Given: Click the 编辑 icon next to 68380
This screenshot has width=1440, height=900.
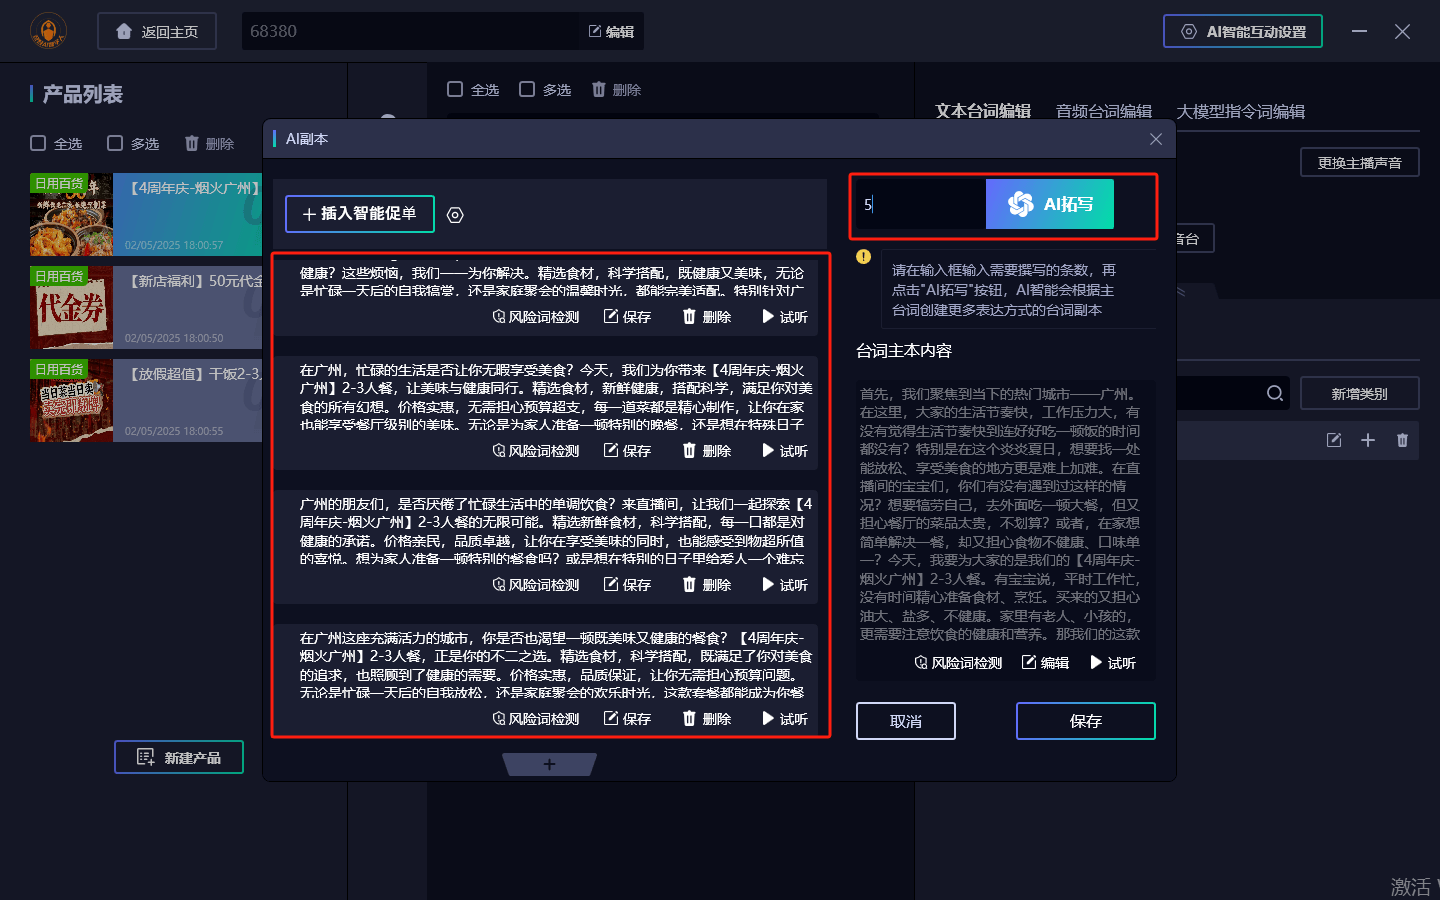Looking at the screenshot, I should [611, 32].
